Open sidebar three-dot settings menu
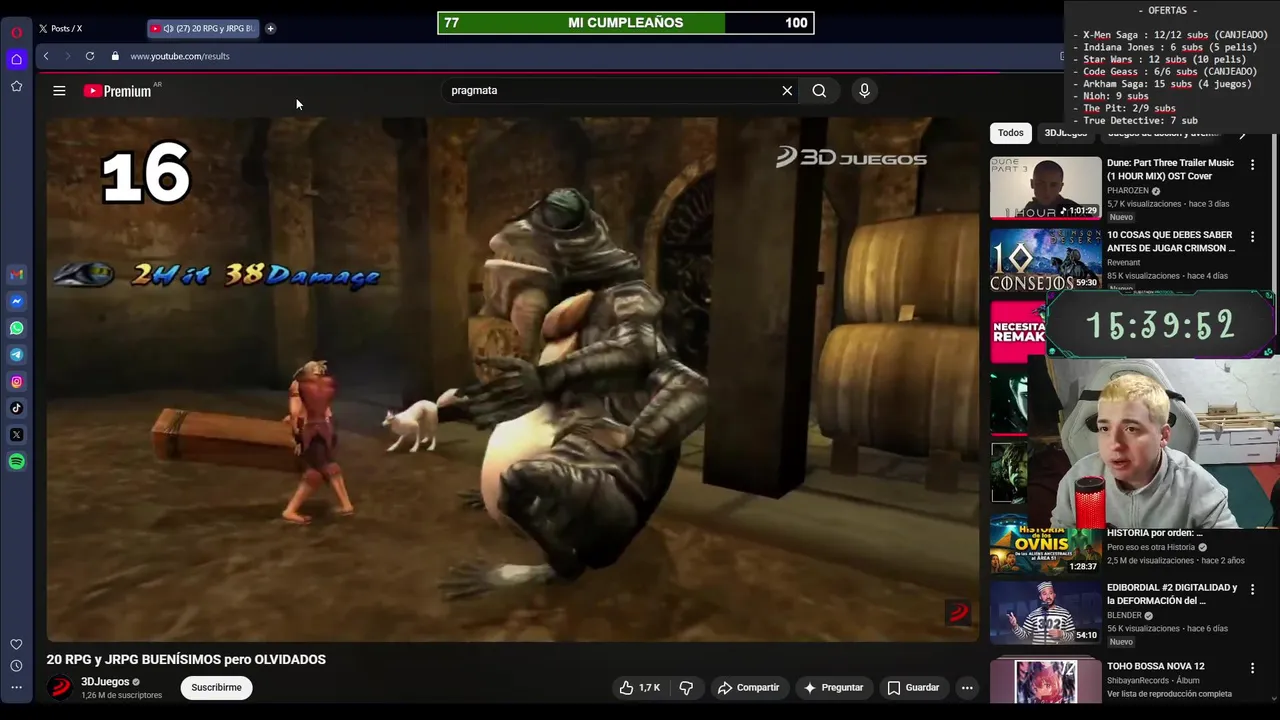The height and width of the screenshot is (720, 1280). [16, 687]
